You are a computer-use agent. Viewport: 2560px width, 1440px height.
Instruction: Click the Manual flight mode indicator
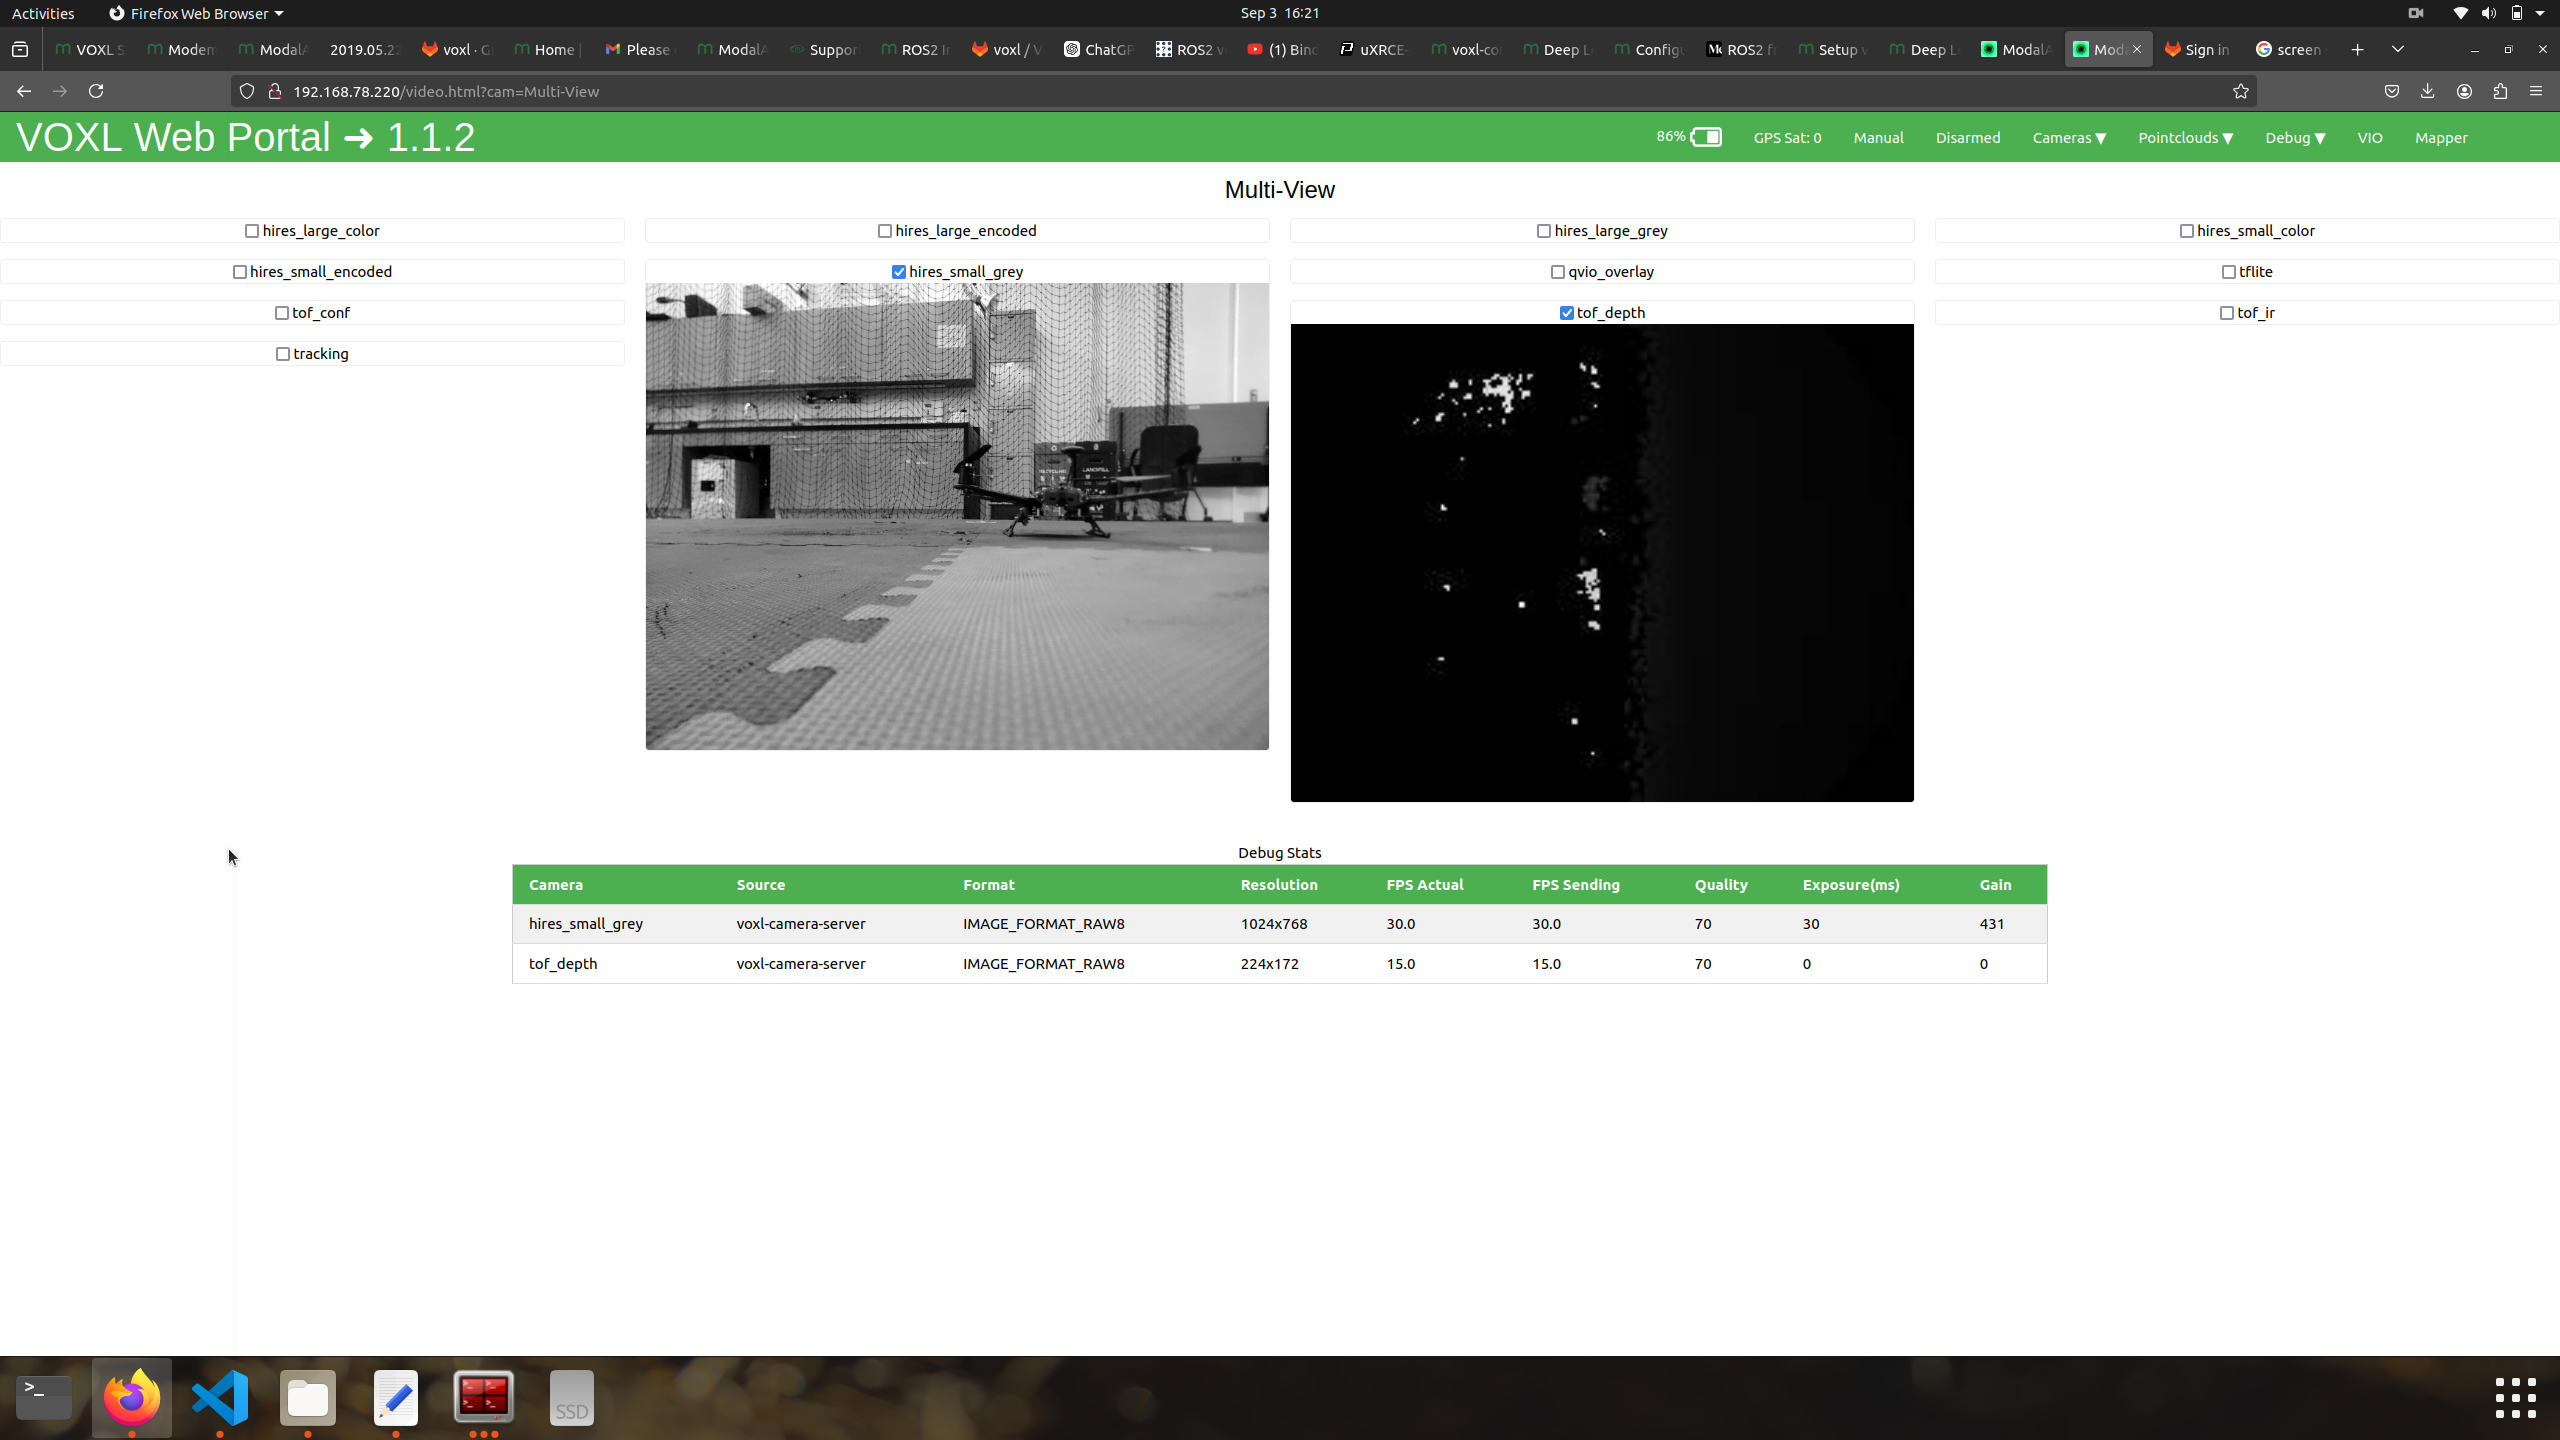pyautogui.click(x=1878, y=138)
